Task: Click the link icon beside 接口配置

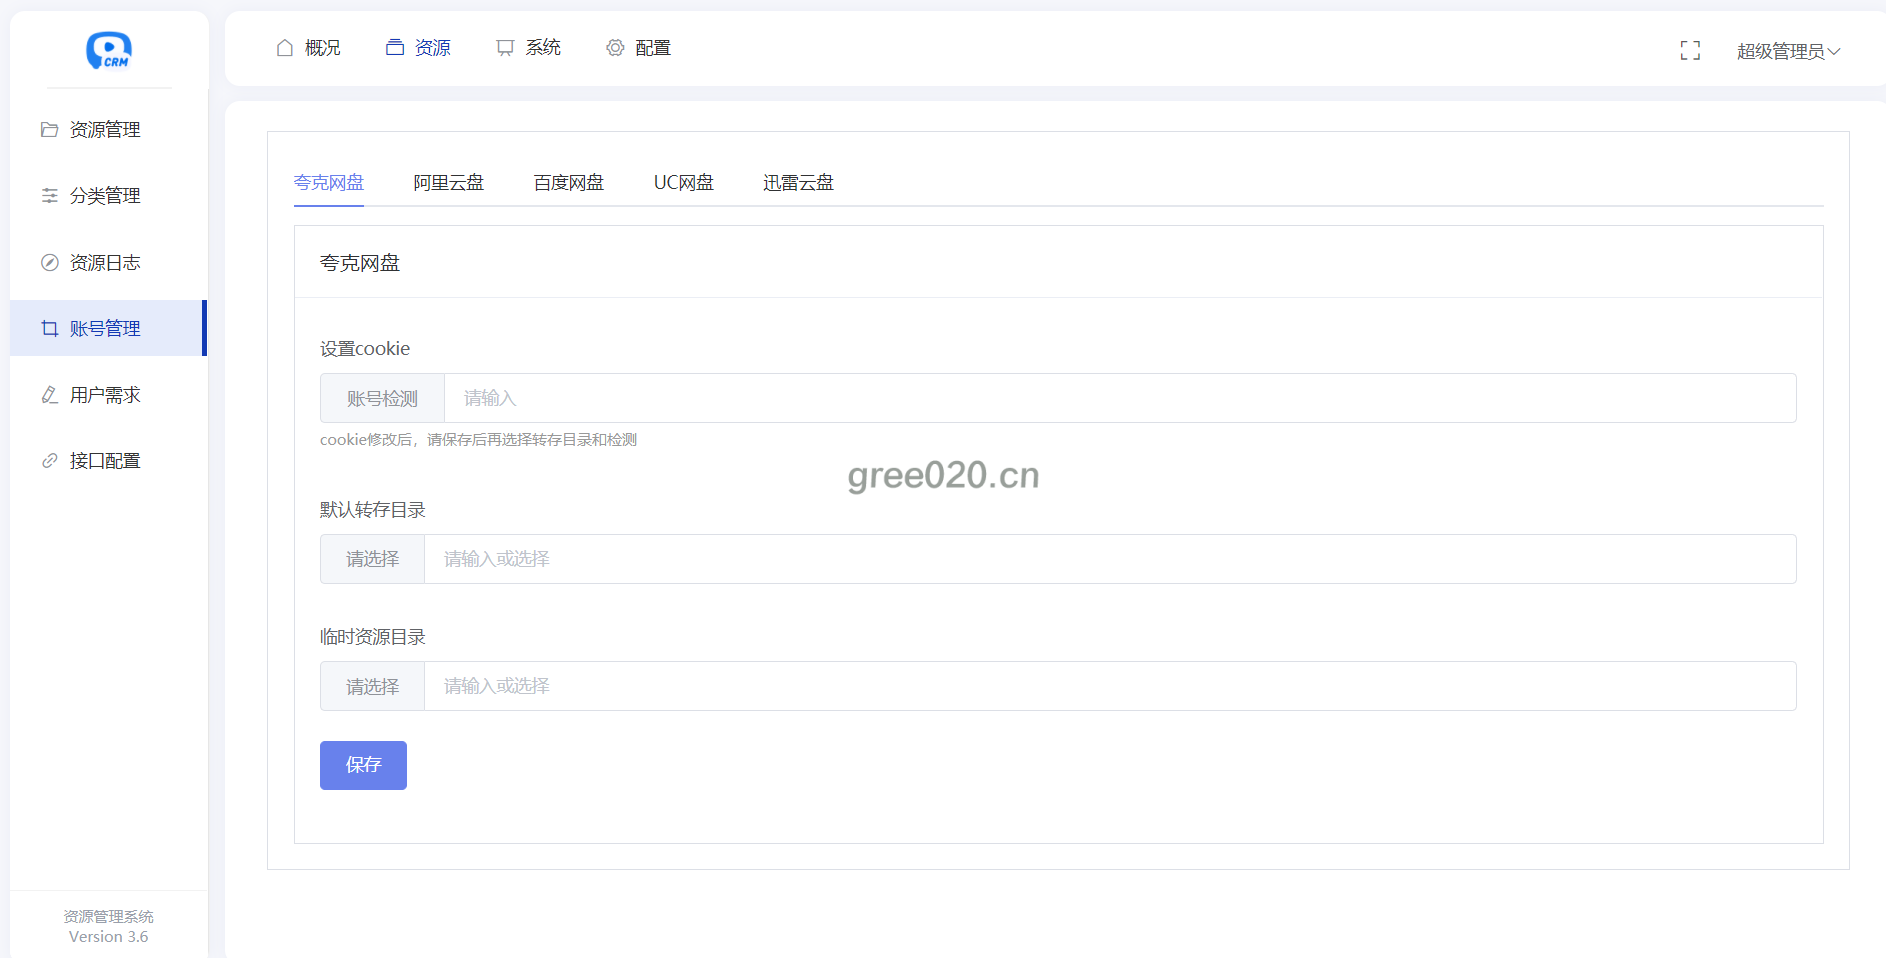Action: click(x=49, y=461)
